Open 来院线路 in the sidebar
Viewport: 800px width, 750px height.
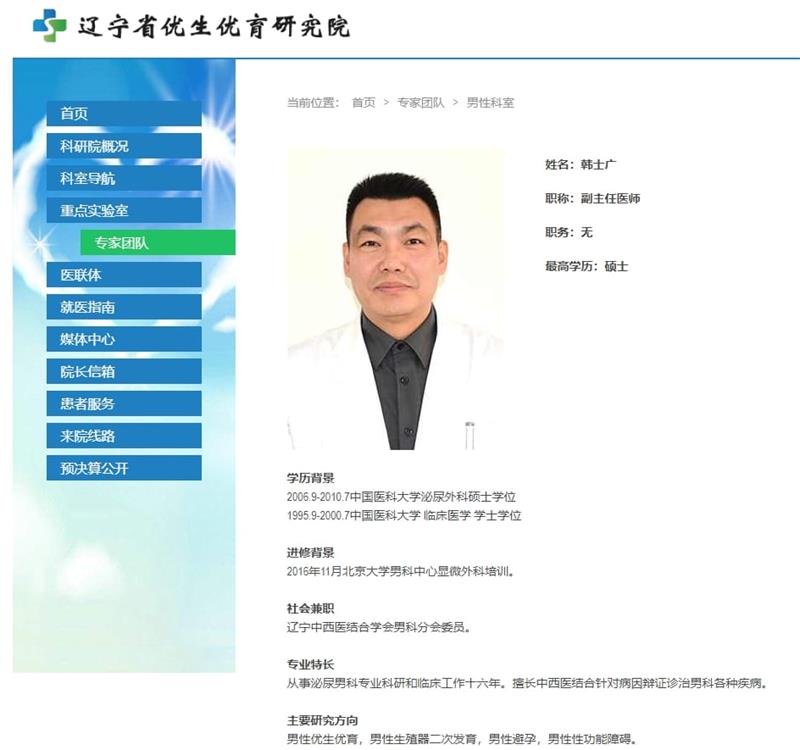click(124, 436)
